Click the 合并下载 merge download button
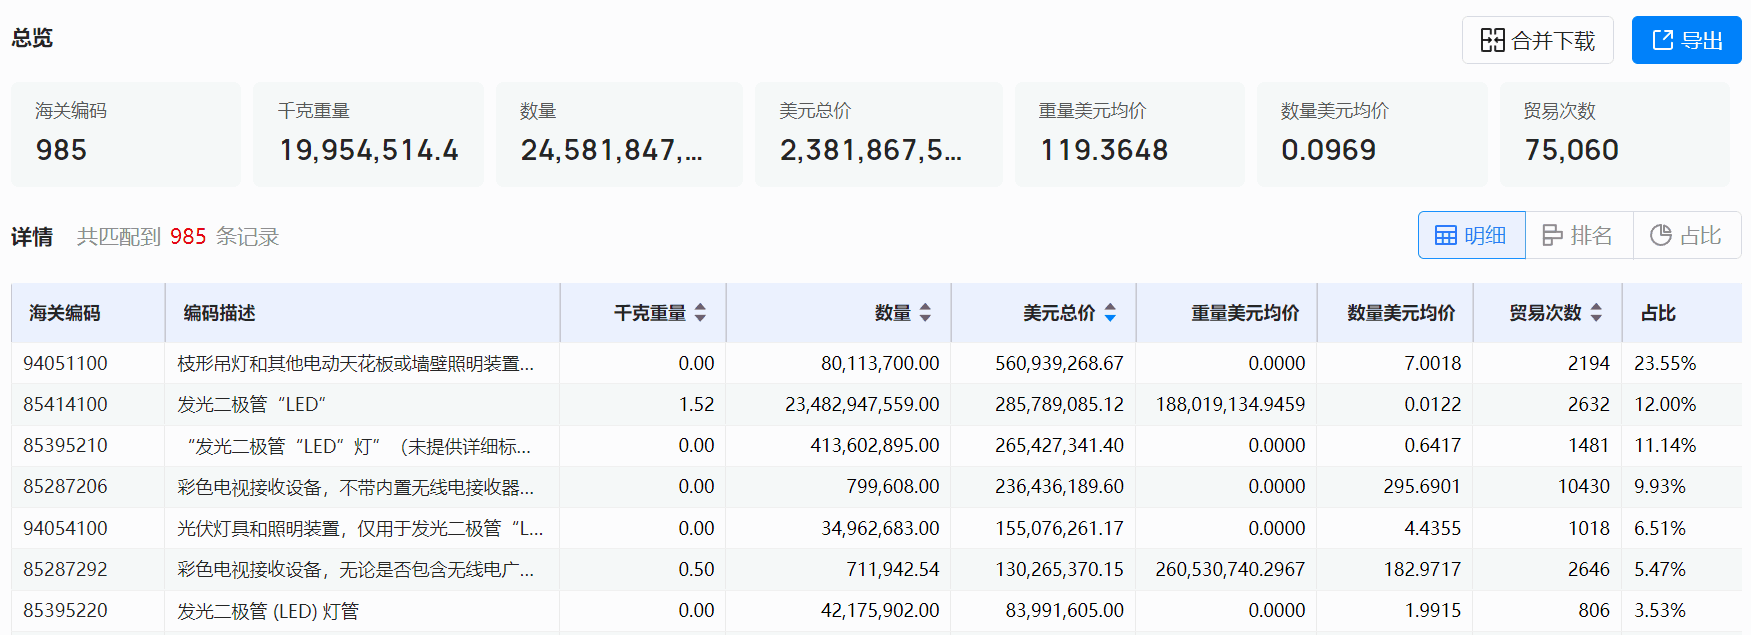Viewport: 1751px width, 635px height. (1537, 41)
